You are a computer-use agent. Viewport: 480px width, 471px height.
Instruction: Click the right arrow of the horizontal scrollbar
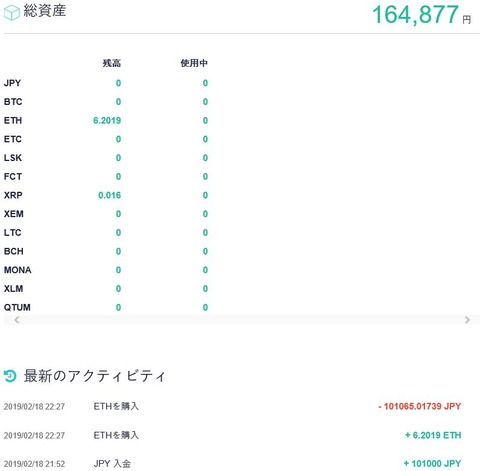(467, 320)
